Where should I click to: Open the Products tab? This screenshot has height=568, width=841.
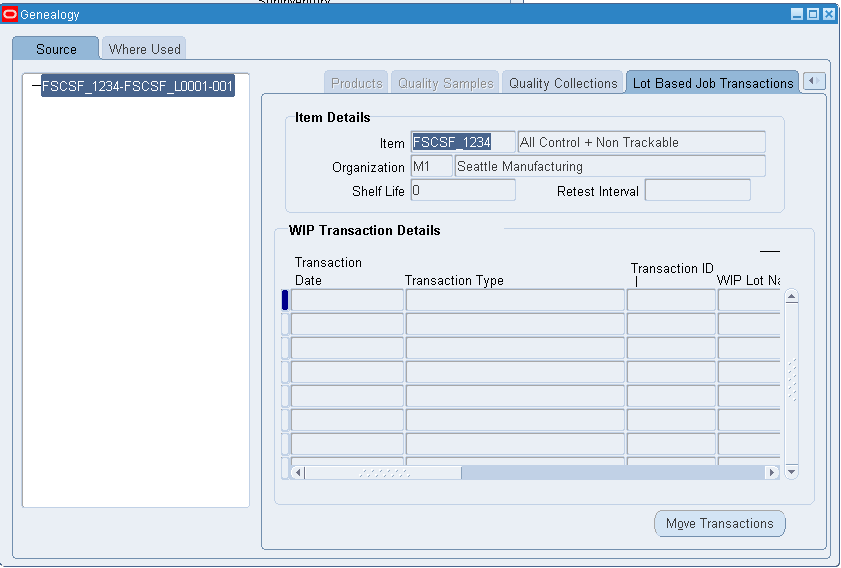pyautogui.click(x=356, y=83)
